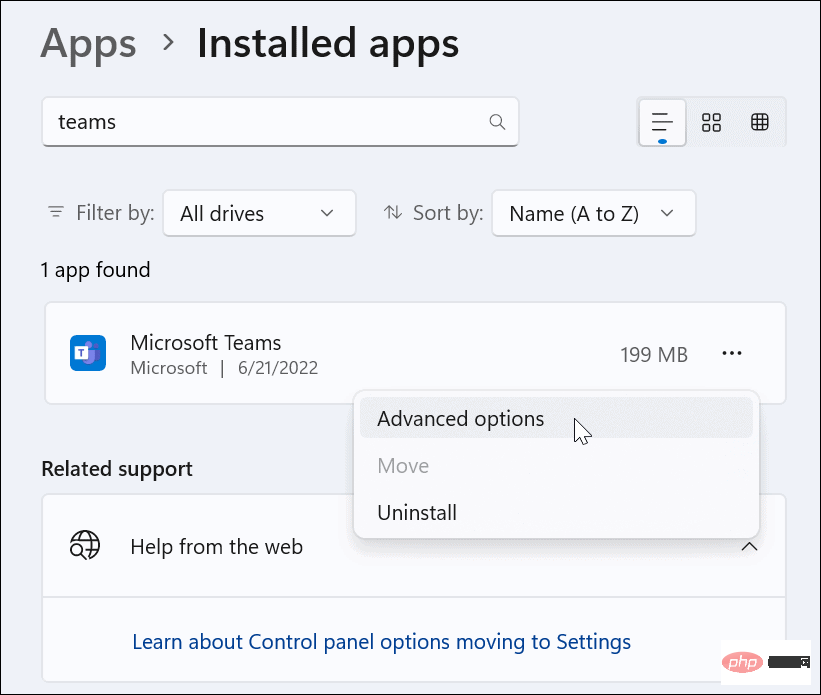Click the Help from the web label
This screenshot has width=821, height=695.
216,546
